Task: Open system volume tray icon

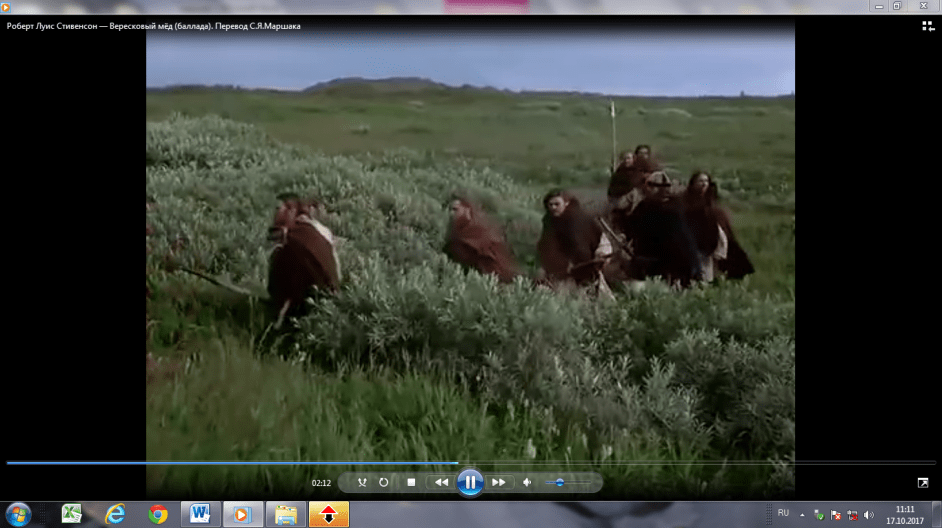Action: (869, 515)
